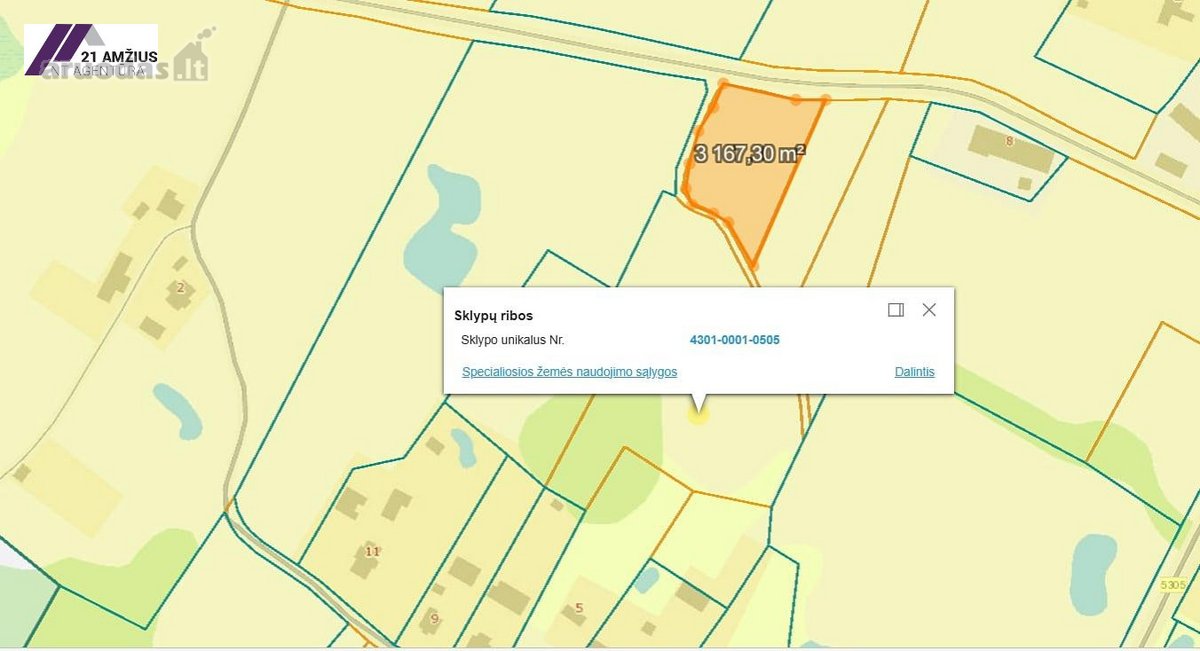The image size is (1200, 651).
Task: Close the Sklypų ribos popup
Action: 929,310
